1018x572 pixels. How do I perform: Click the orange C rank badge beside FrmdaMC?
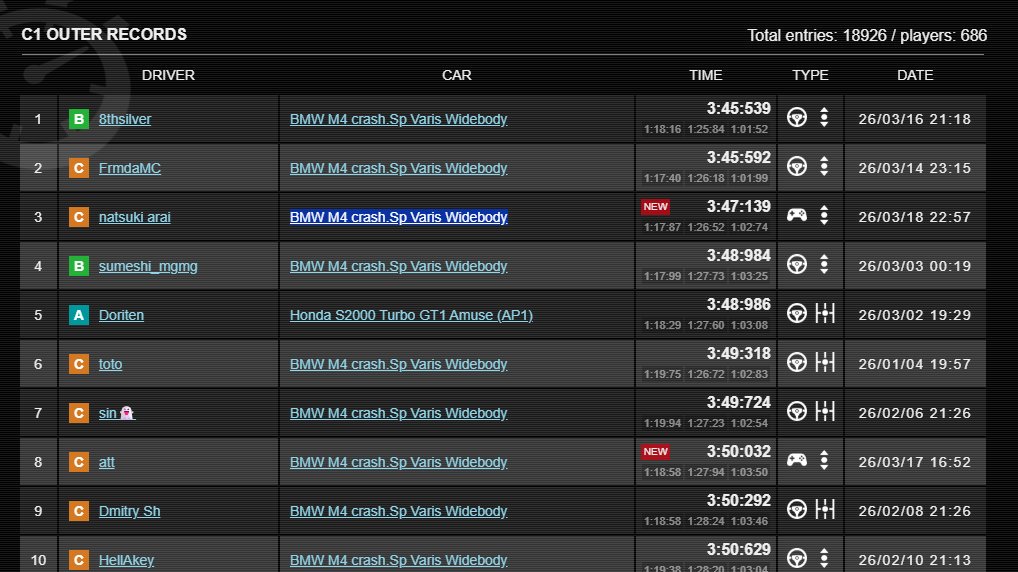(x=79, y=168)
